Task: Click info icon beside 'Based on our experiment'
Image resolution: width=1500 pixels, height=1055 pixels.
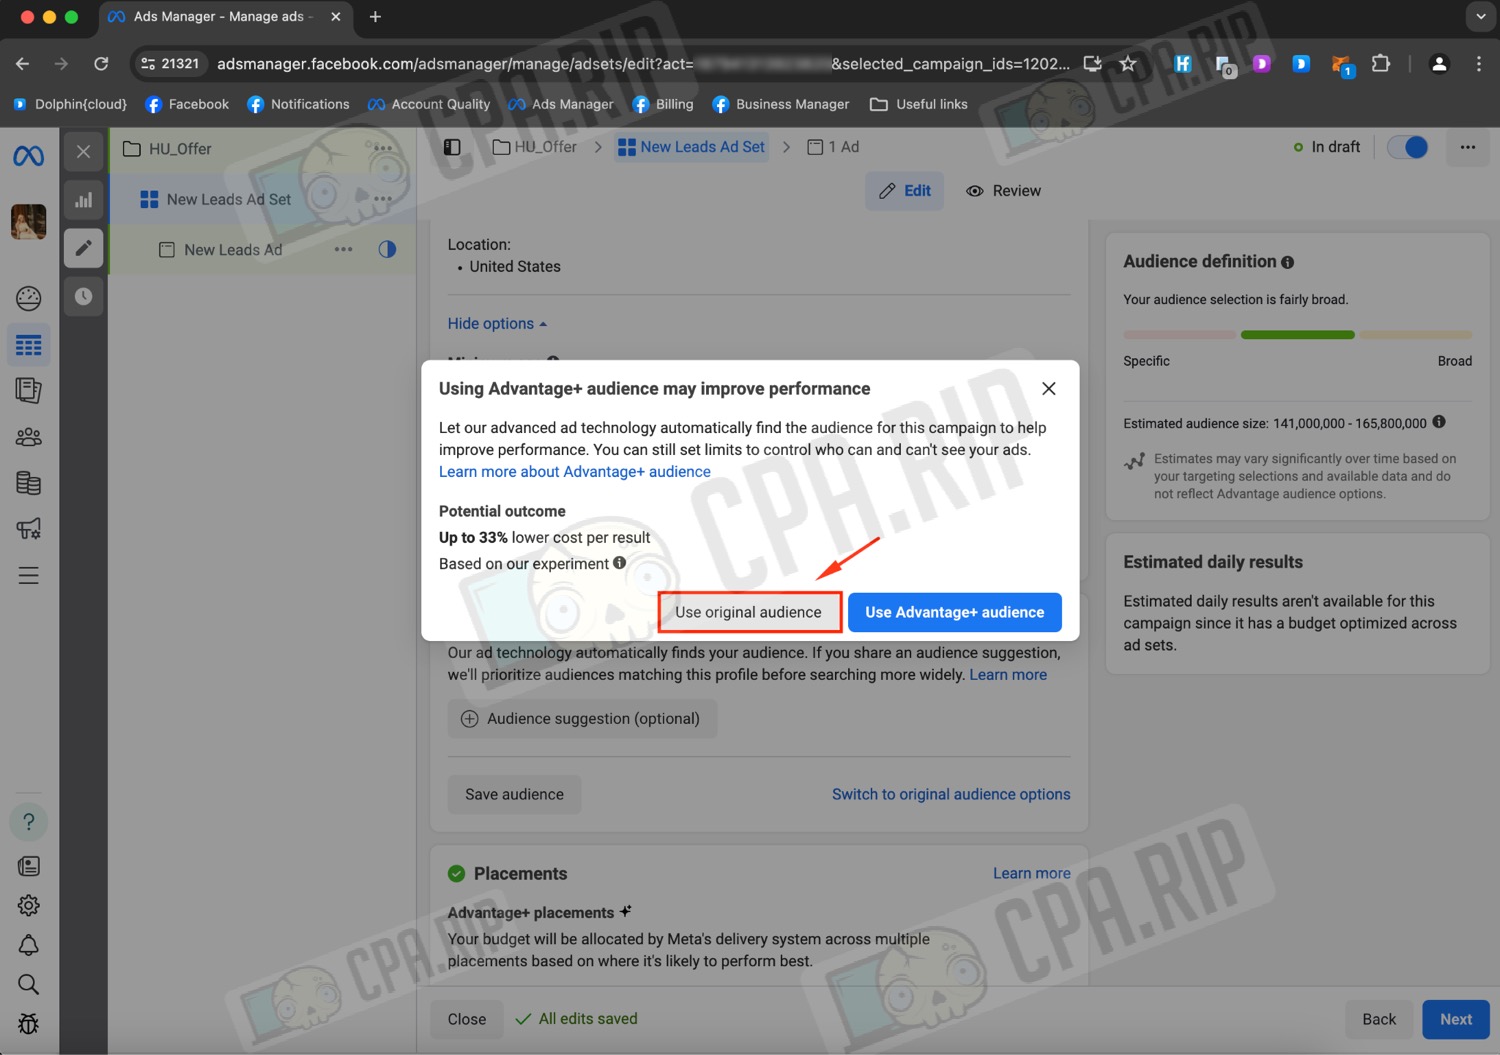Action: coord(620,563)
